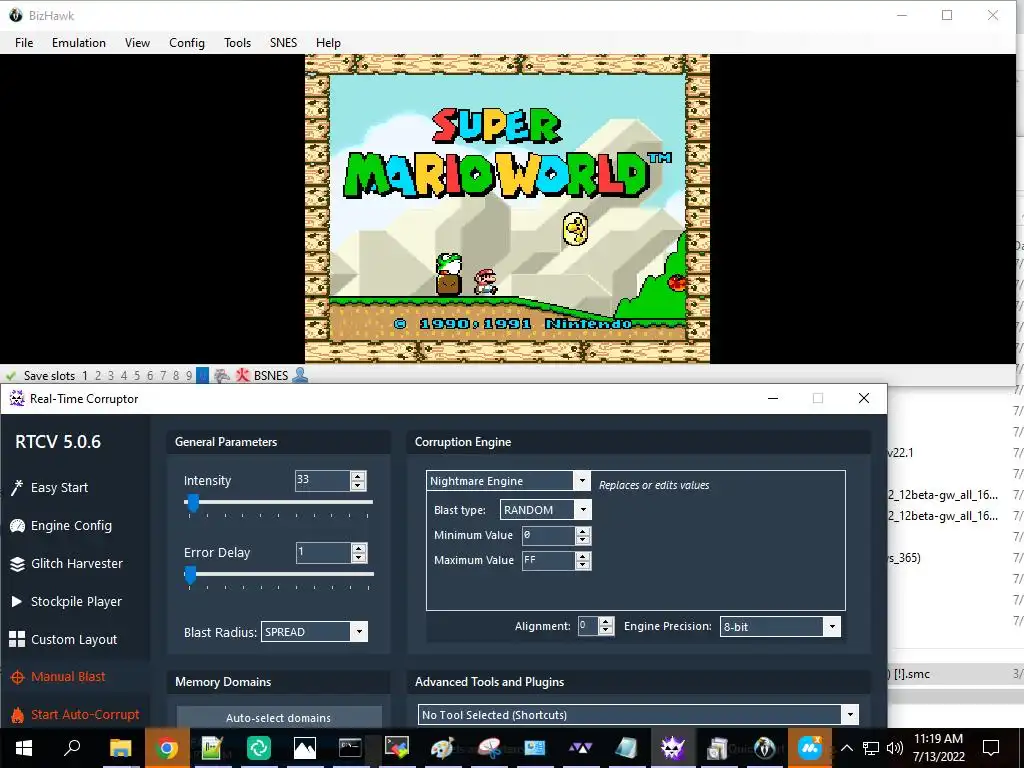The height and width of the screenshot is (768, 1024).
Task: Open the Blast Radius SPREAD dropdown
Action: (314, 632)
